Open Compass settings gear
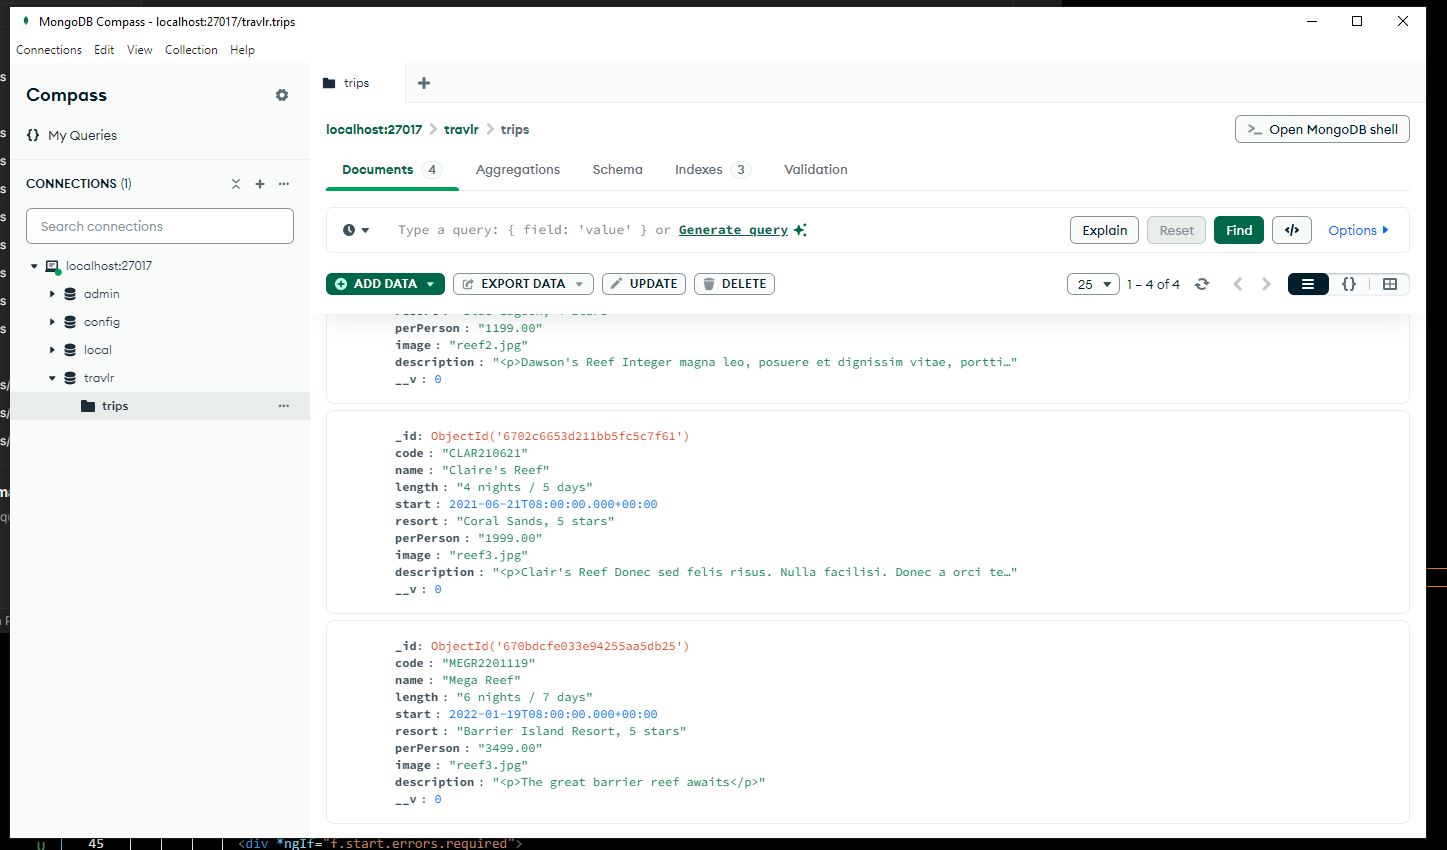Screen dimensions: 1447x850 (x=282, y=95)
